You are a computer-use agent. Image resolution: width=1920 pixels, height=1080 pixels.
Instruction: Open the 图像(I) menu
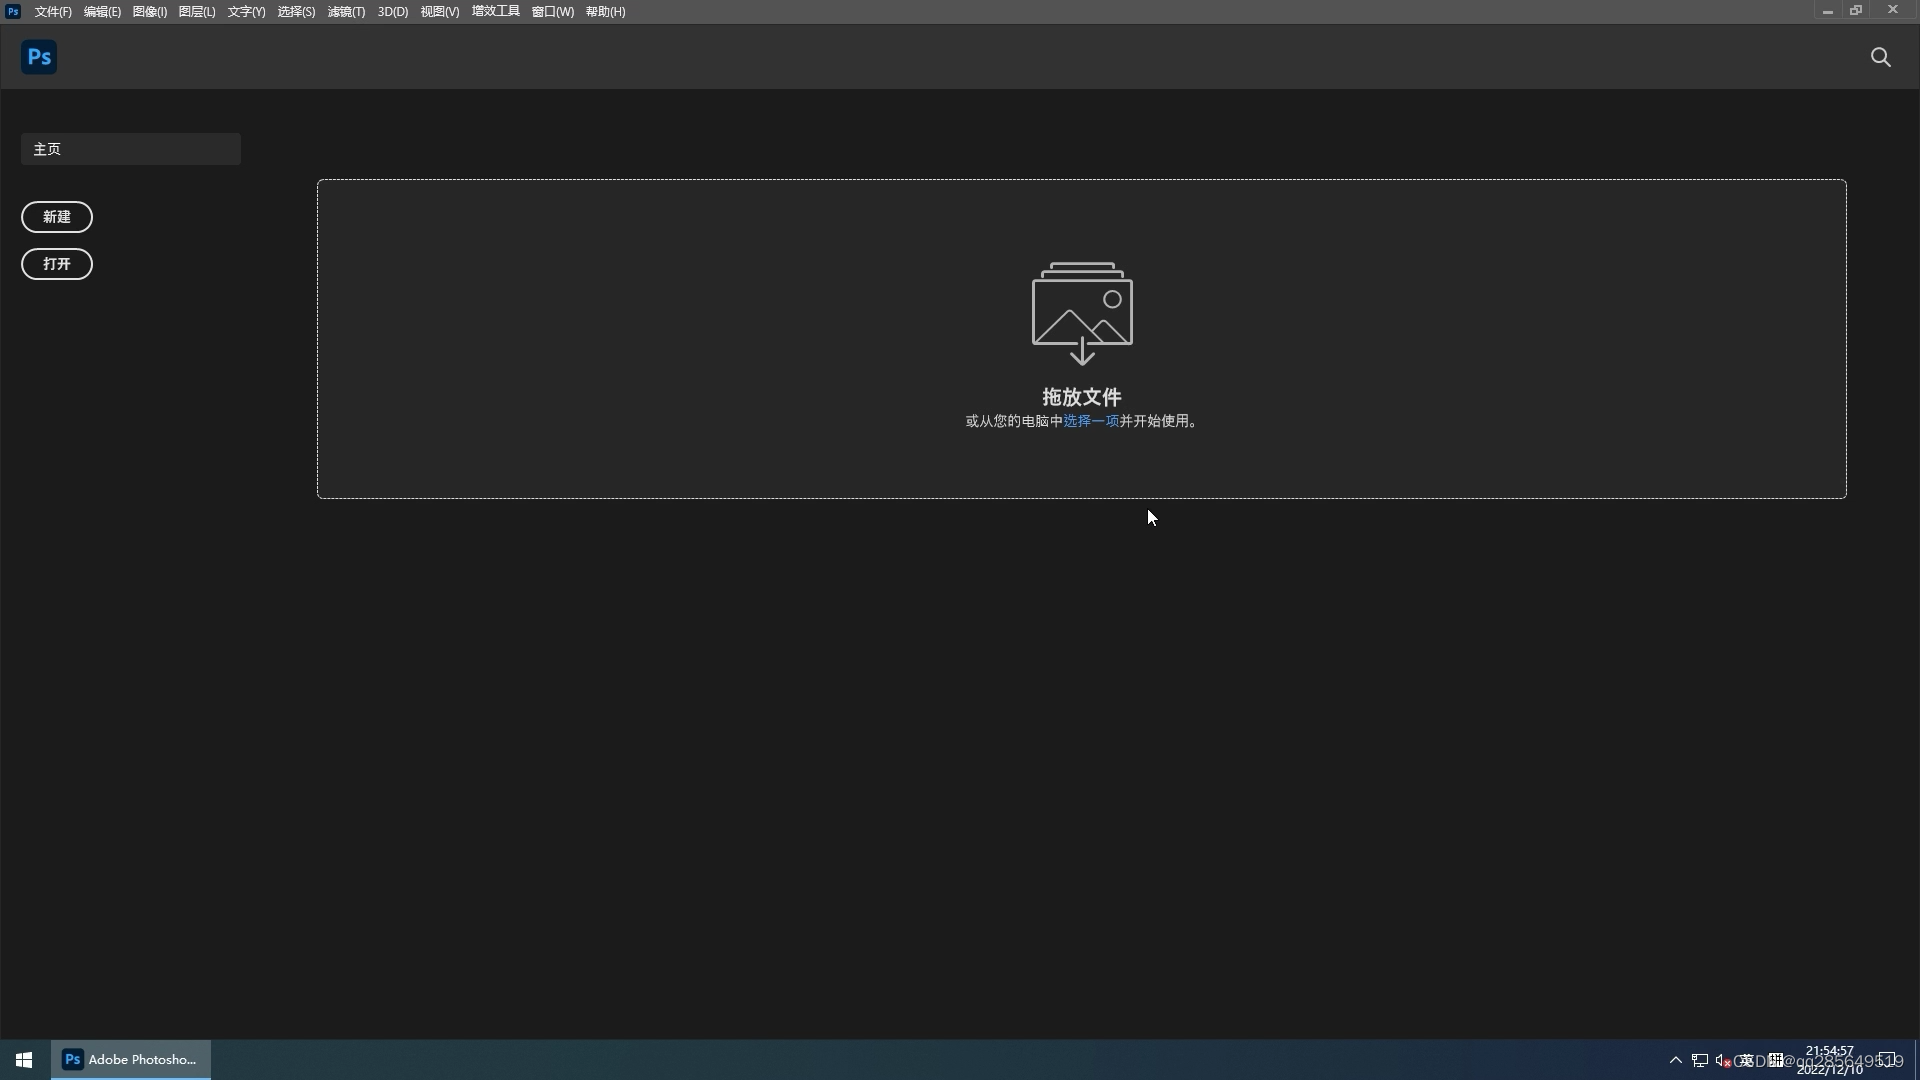(x=150, y=12)
